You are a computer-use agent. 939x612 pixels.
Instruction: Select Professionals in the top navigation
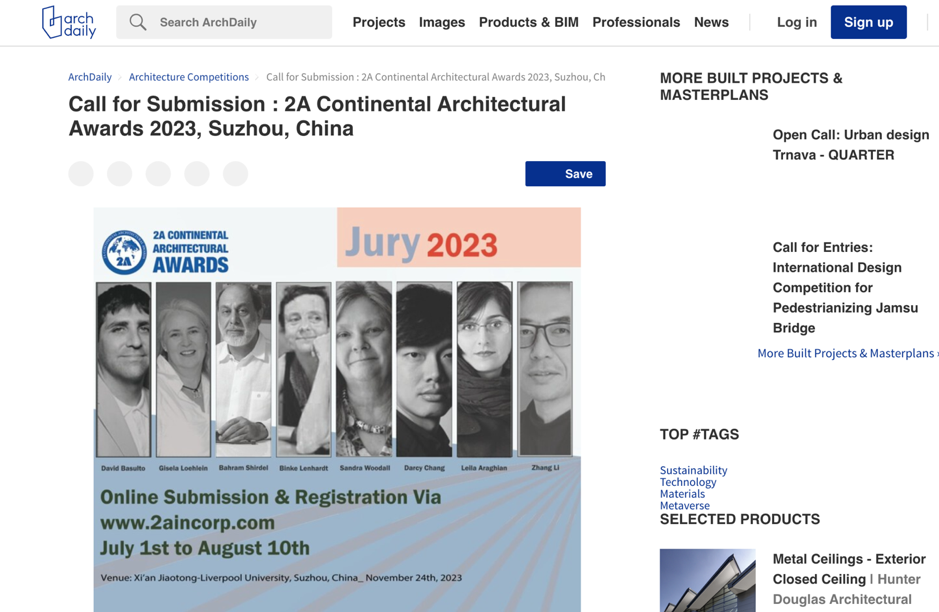coord(636,22)
